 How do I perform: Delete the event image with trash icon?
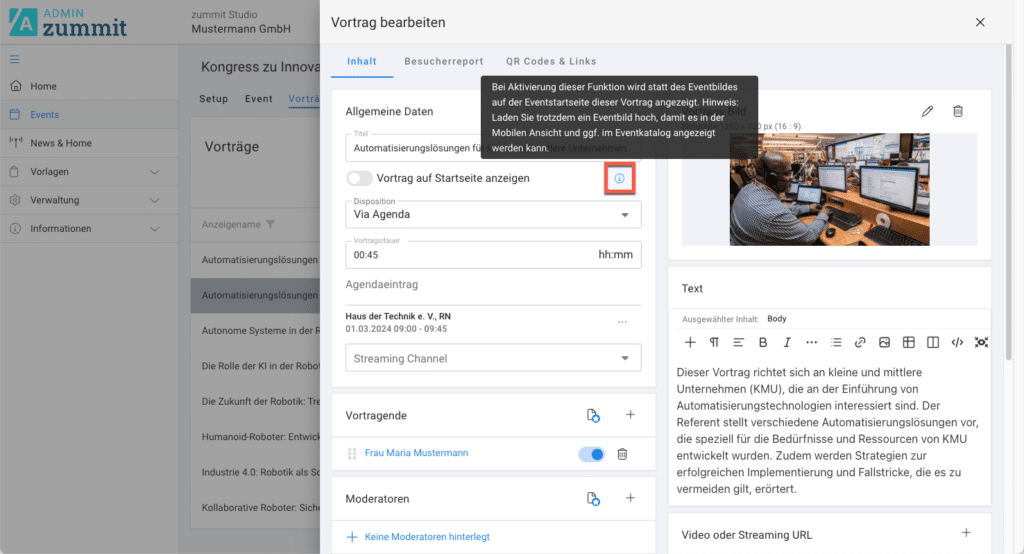(x=957, y=111)
